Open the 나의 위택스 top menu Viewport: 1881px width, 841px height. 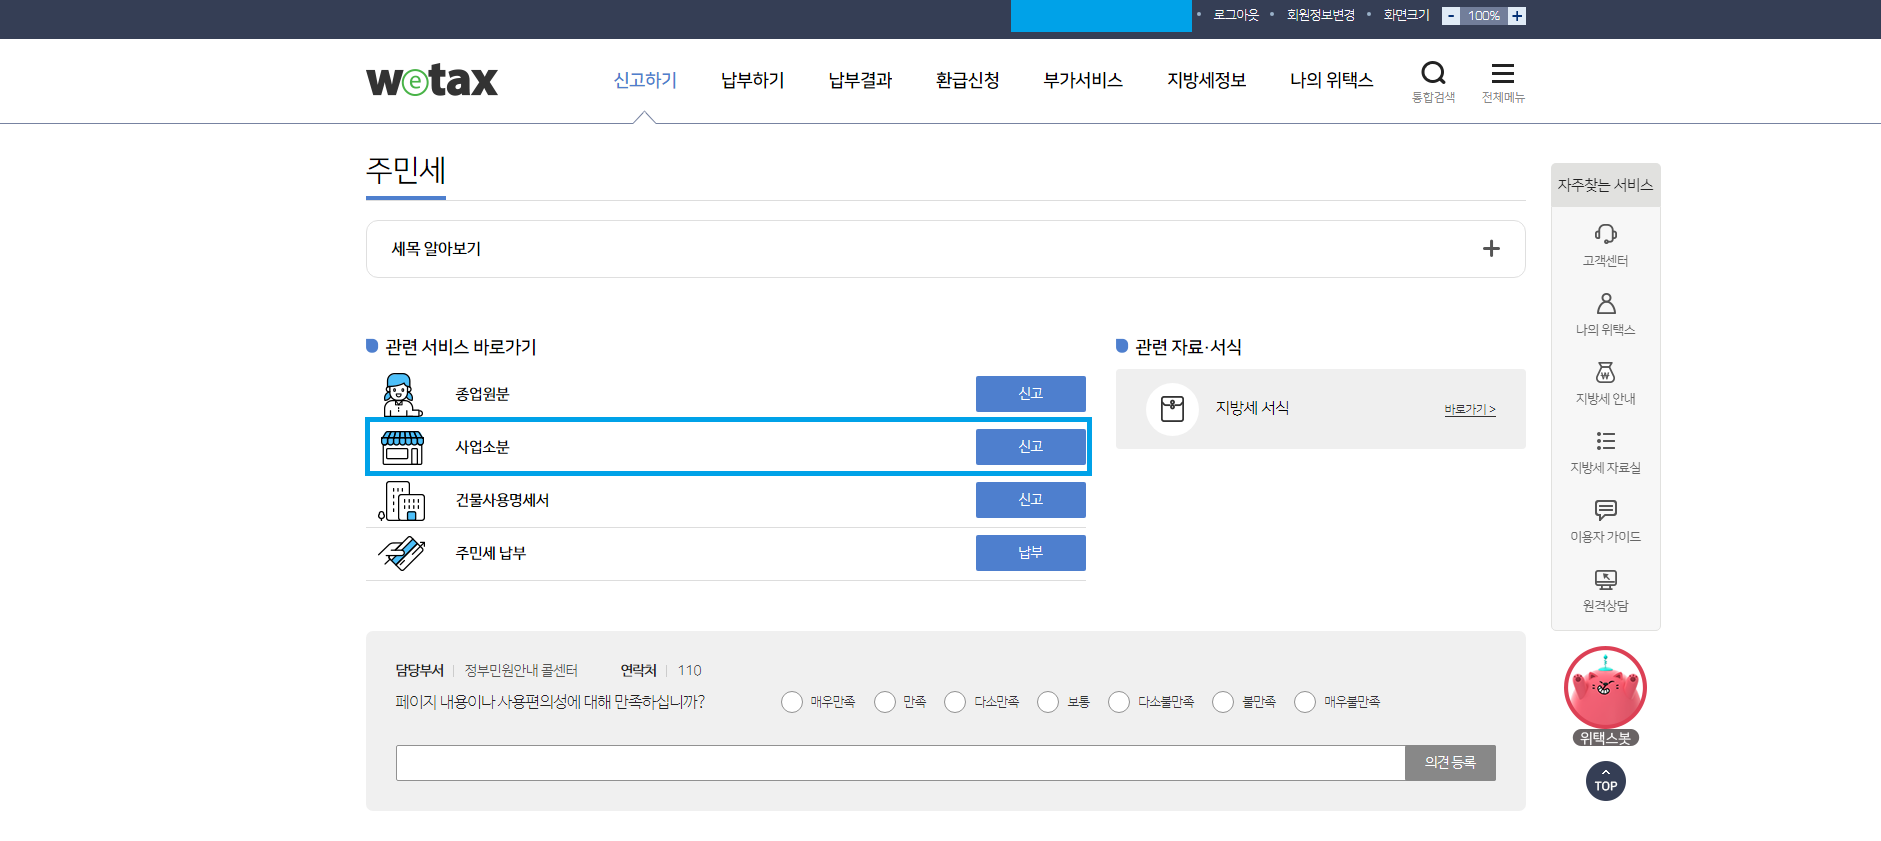[x=1332, y=80]
